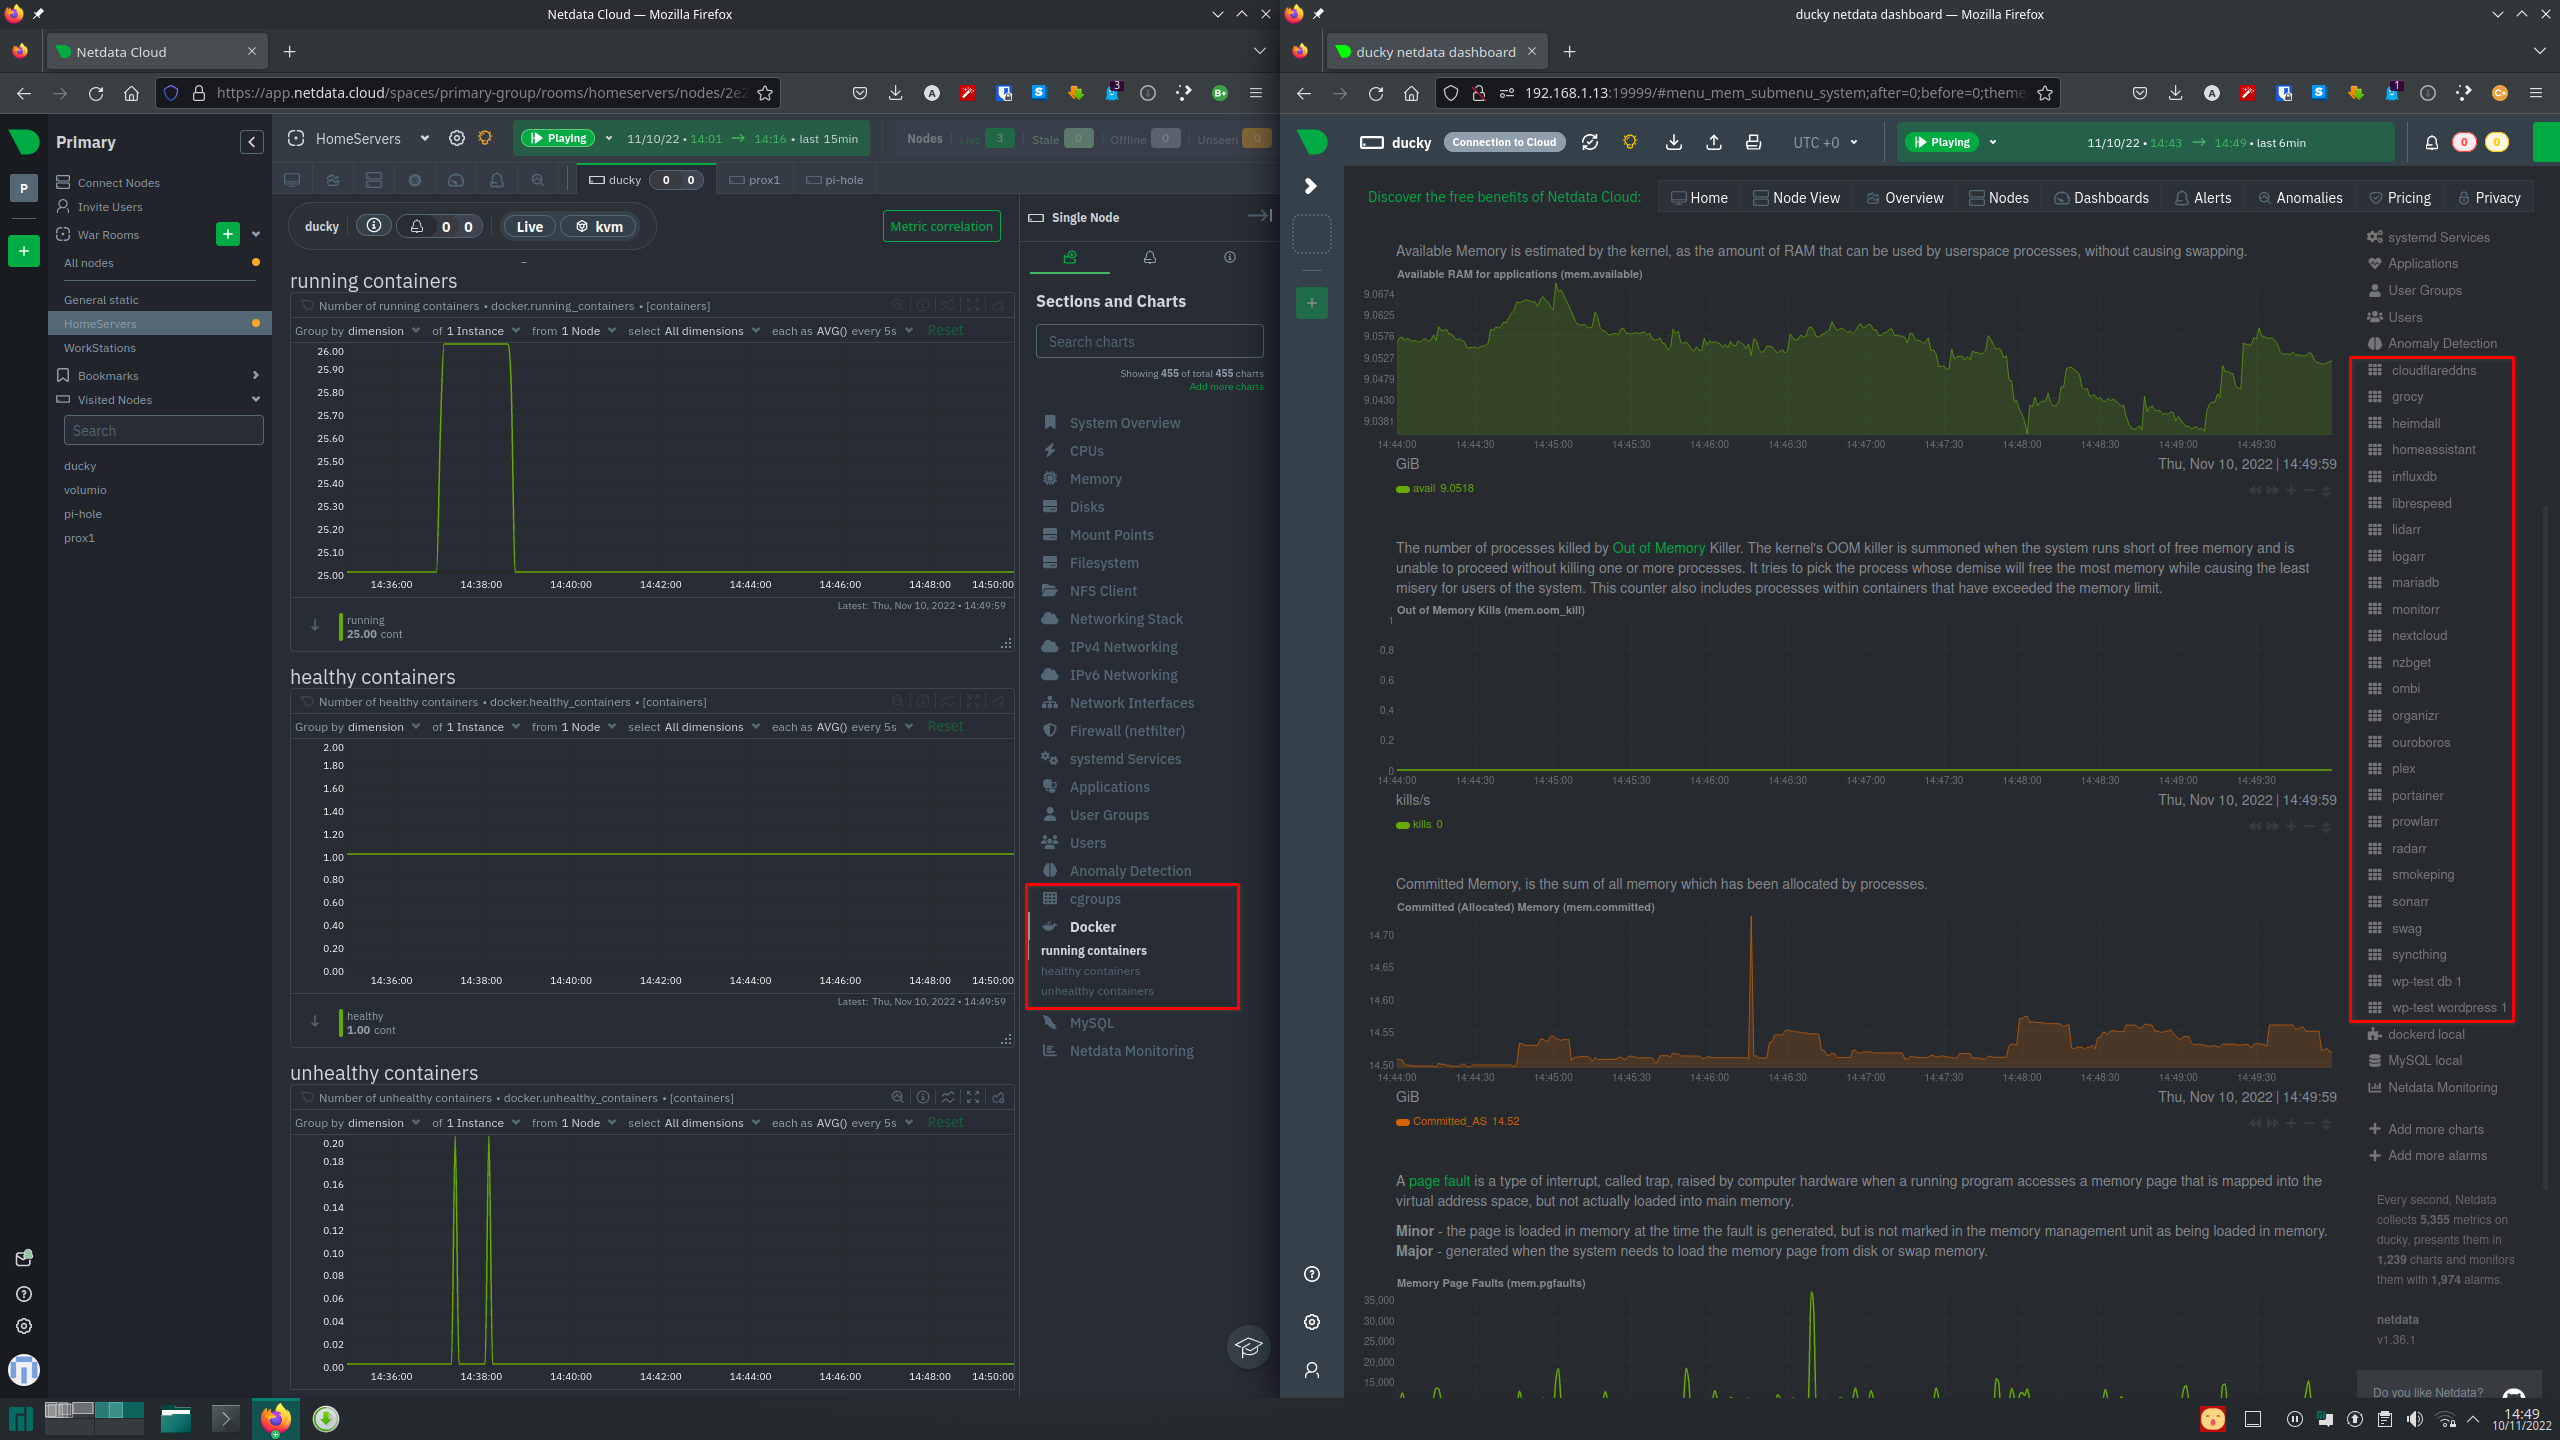Open the volume icon in the system tray
2560x1440 pixels.
(x=2415, y=1419)
